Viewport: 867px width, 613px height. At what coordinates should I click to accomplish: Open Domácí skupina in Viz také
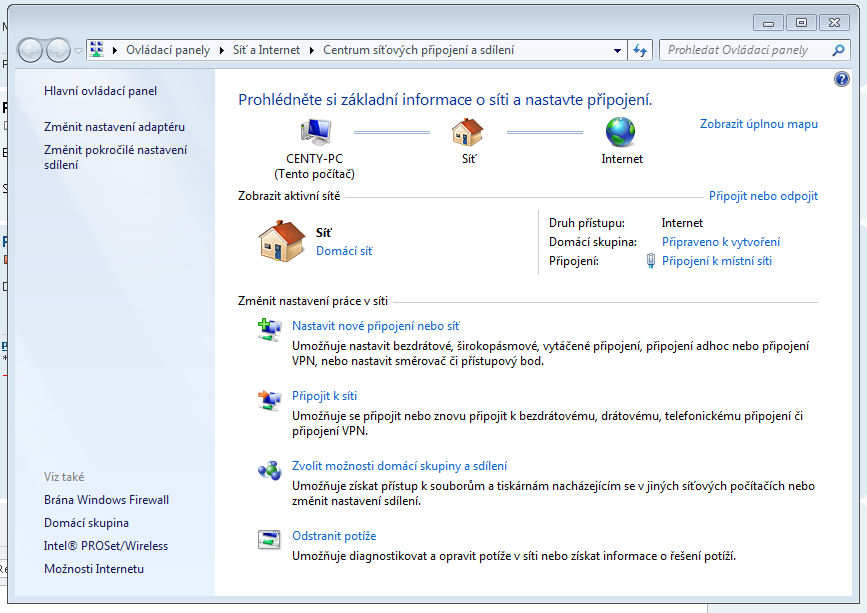click(x=86, y=523)
